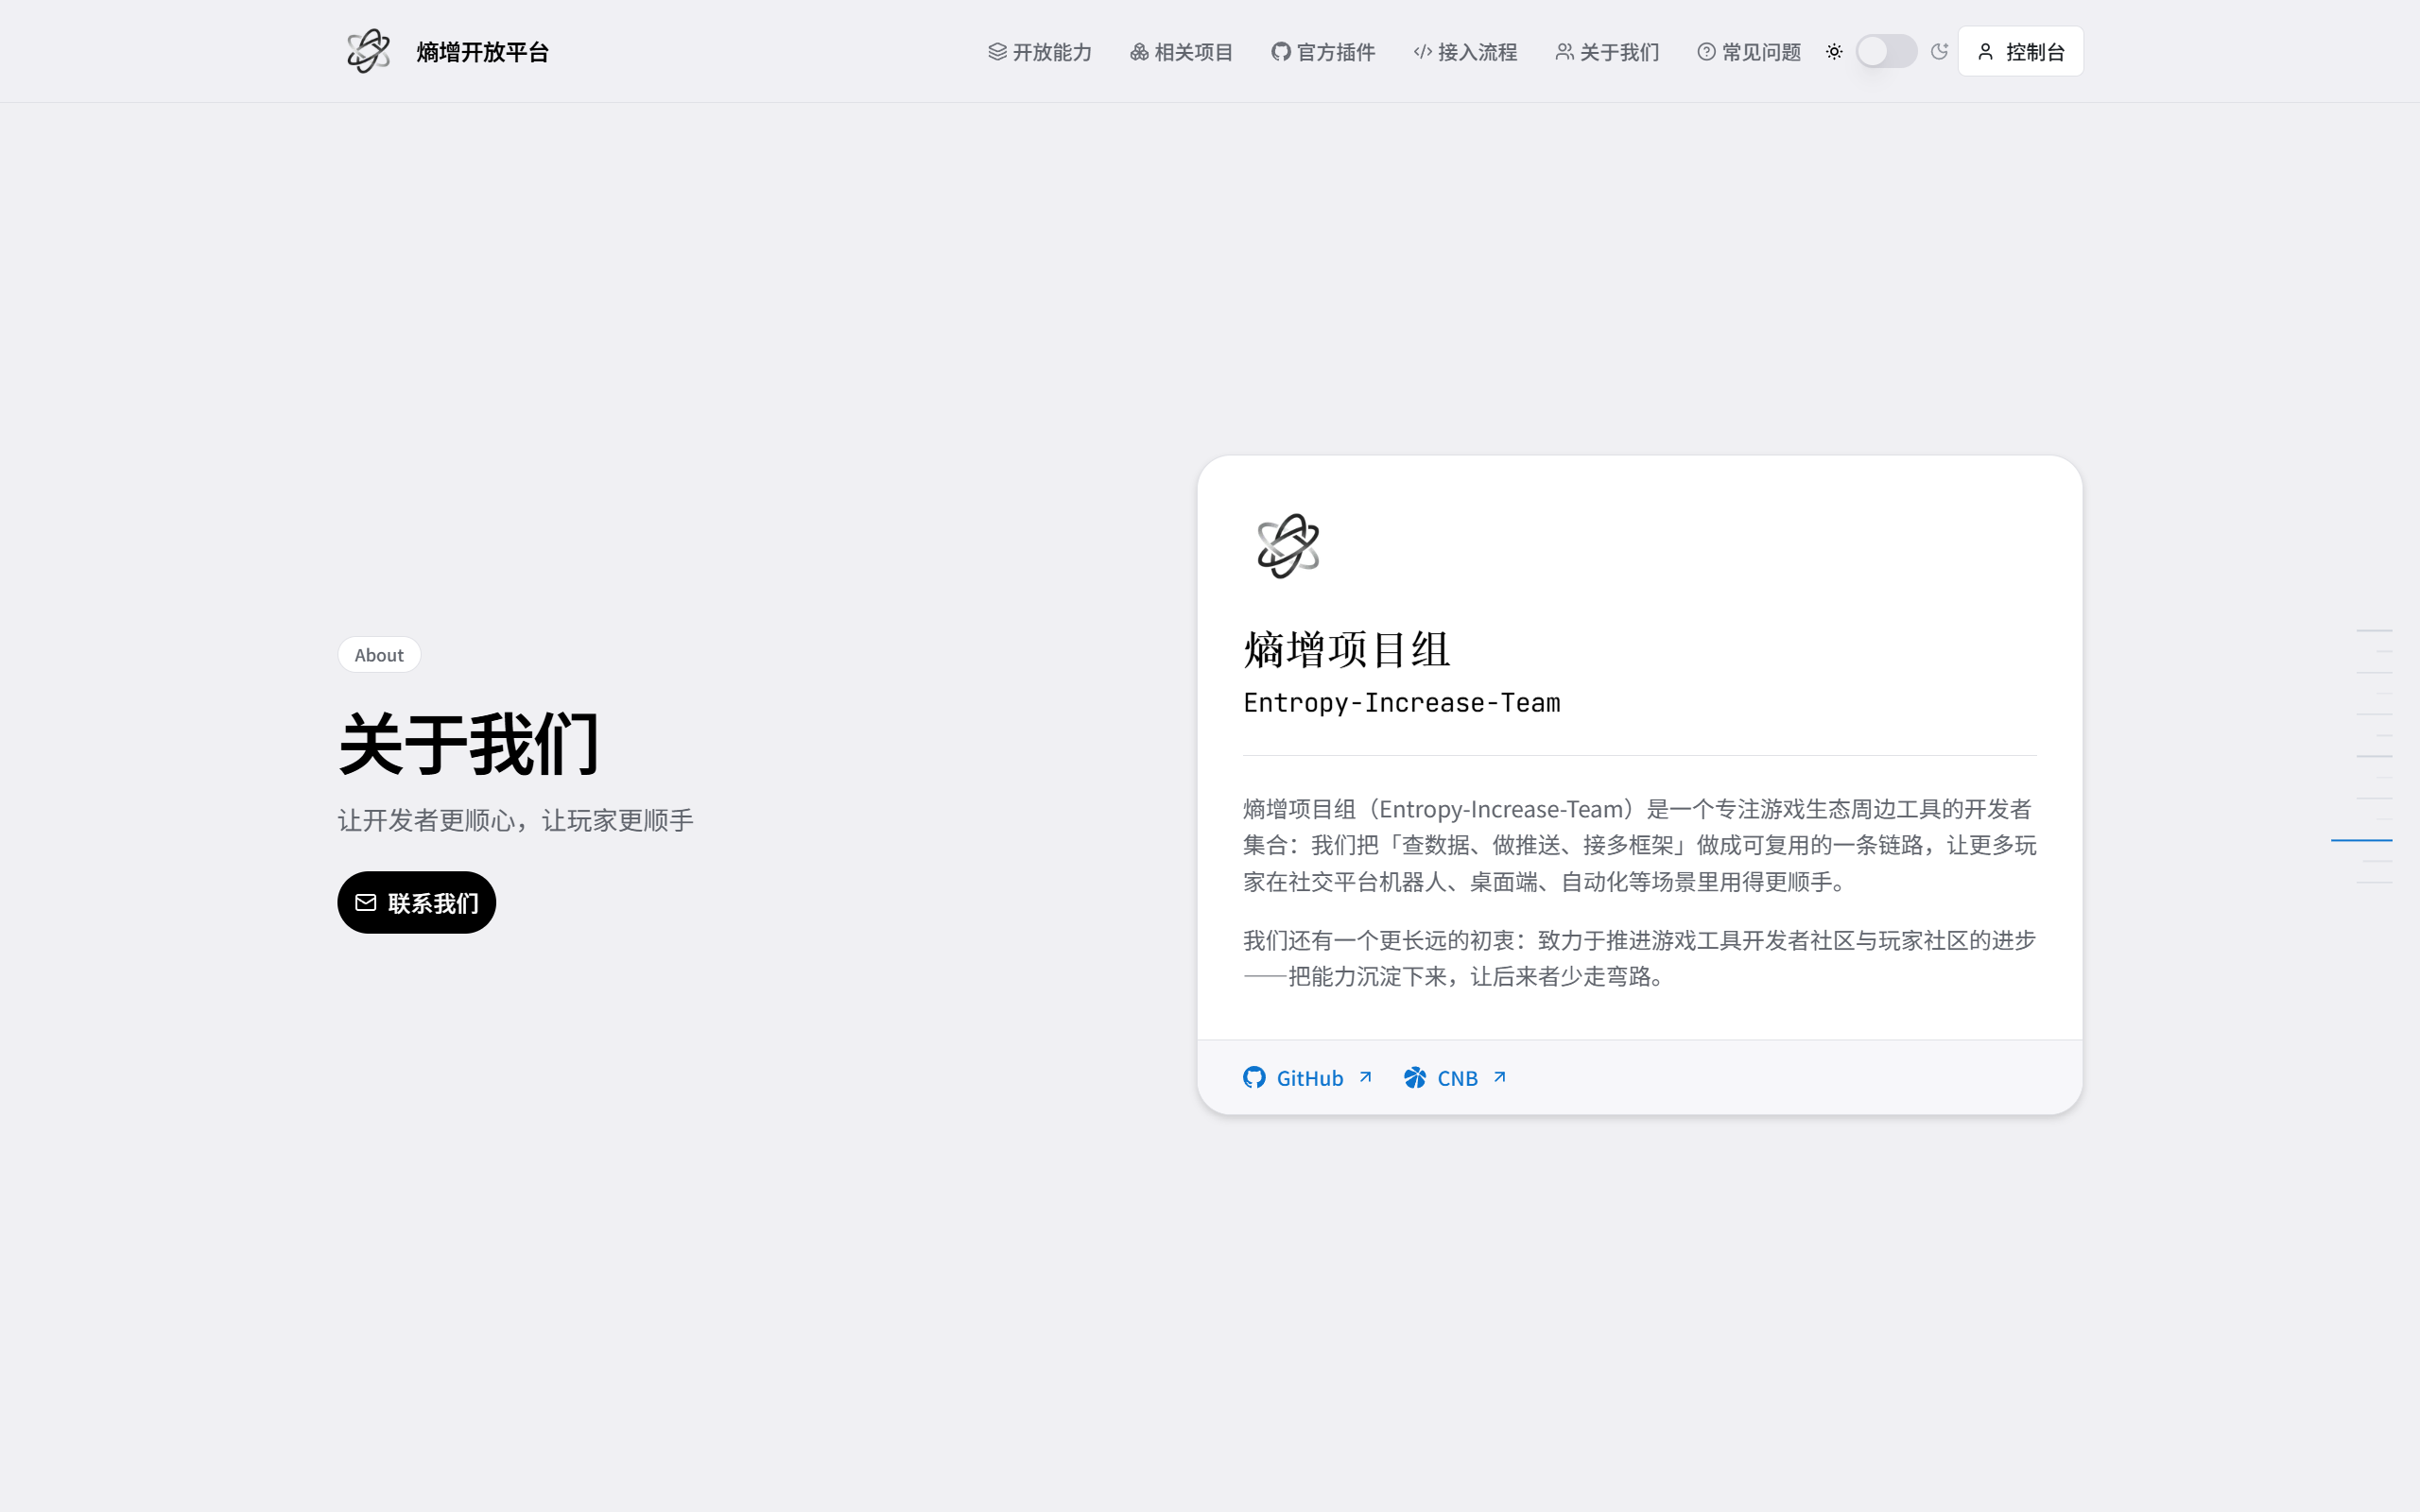
Task: Click the sun light-mode icon
Action: click(x=1834, y=51)
